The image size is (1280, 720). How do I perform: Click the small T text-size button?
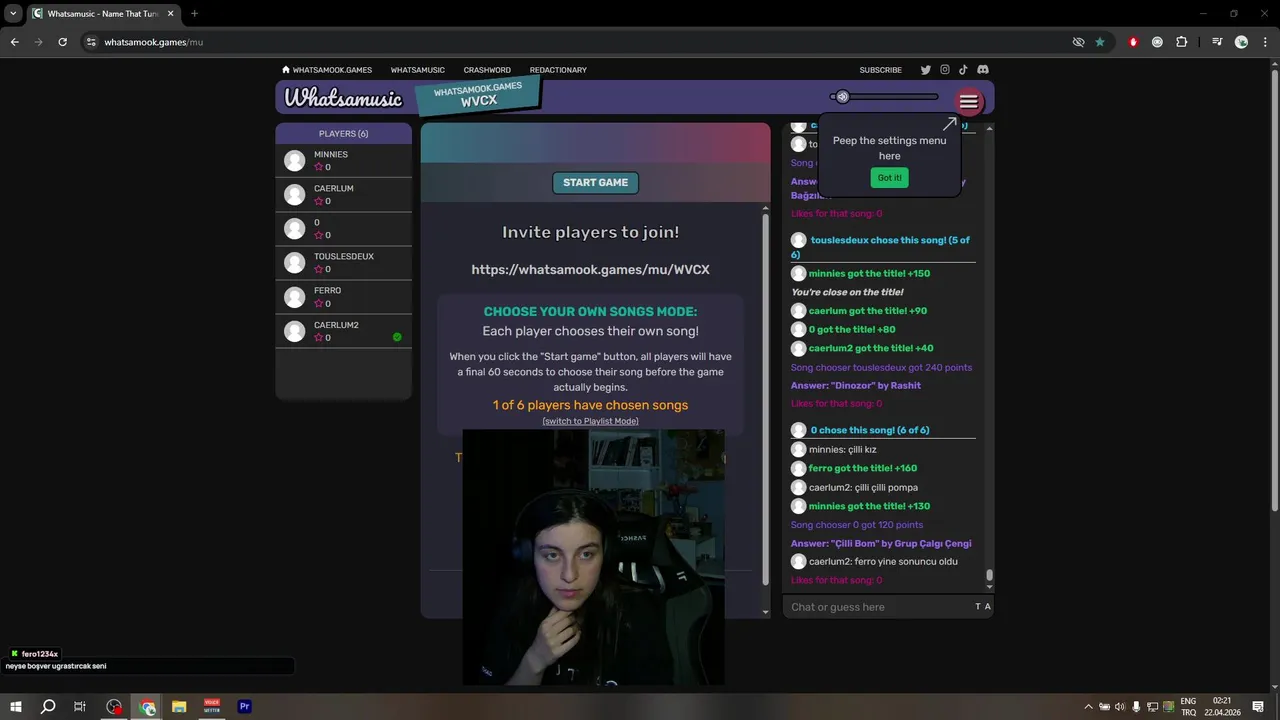pos(978,607)
